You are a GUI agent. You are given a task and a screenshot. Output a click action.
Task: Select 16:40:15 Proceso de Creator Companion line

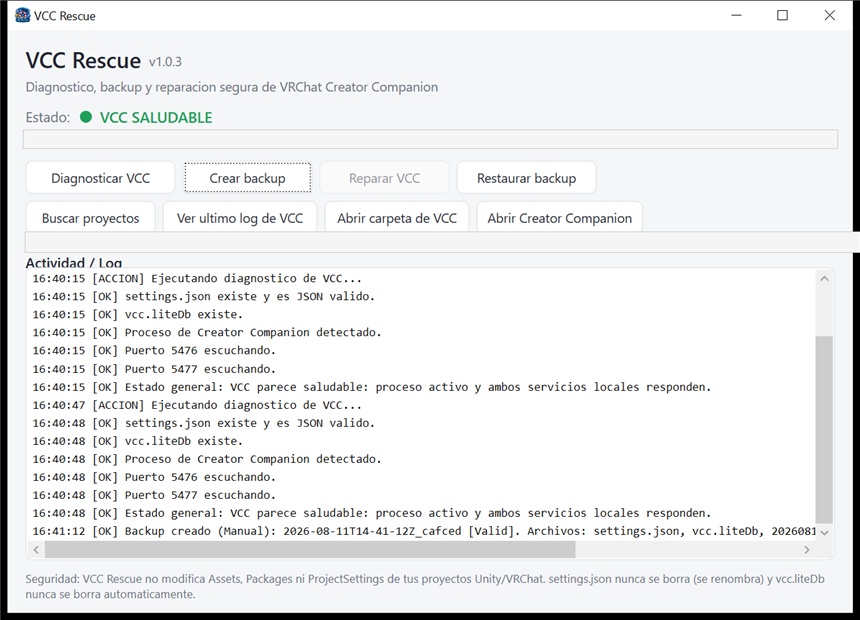pyautogui.click(x=207, y=332)
